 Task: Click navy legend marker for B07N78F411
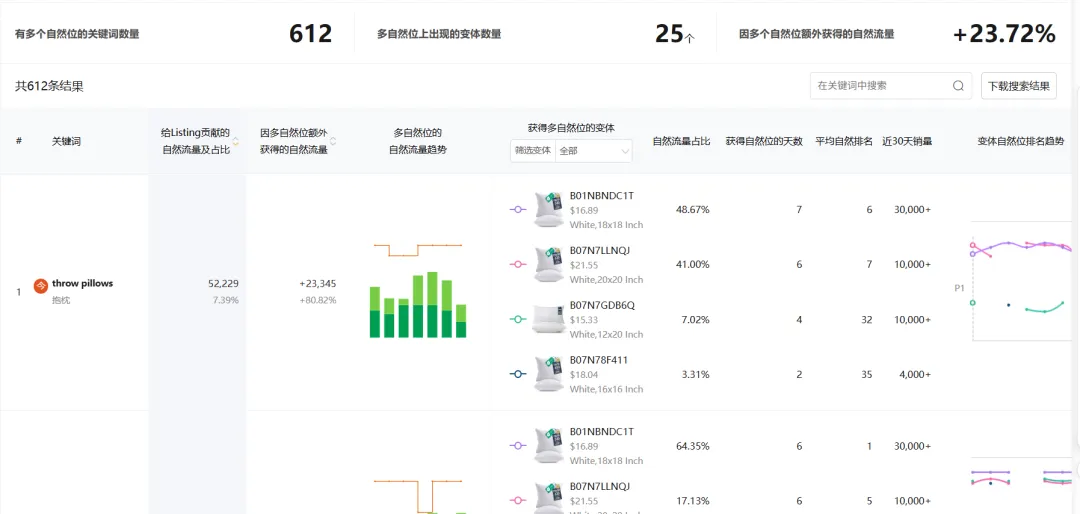[x=517, y=374]
